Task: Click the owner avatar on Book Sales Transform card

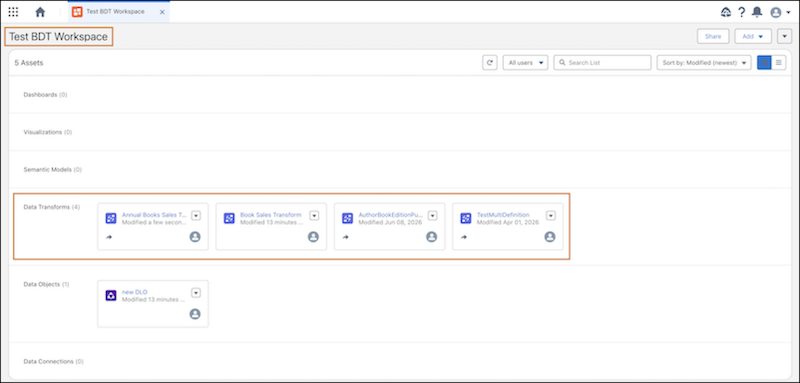Action: click(313, 237)
